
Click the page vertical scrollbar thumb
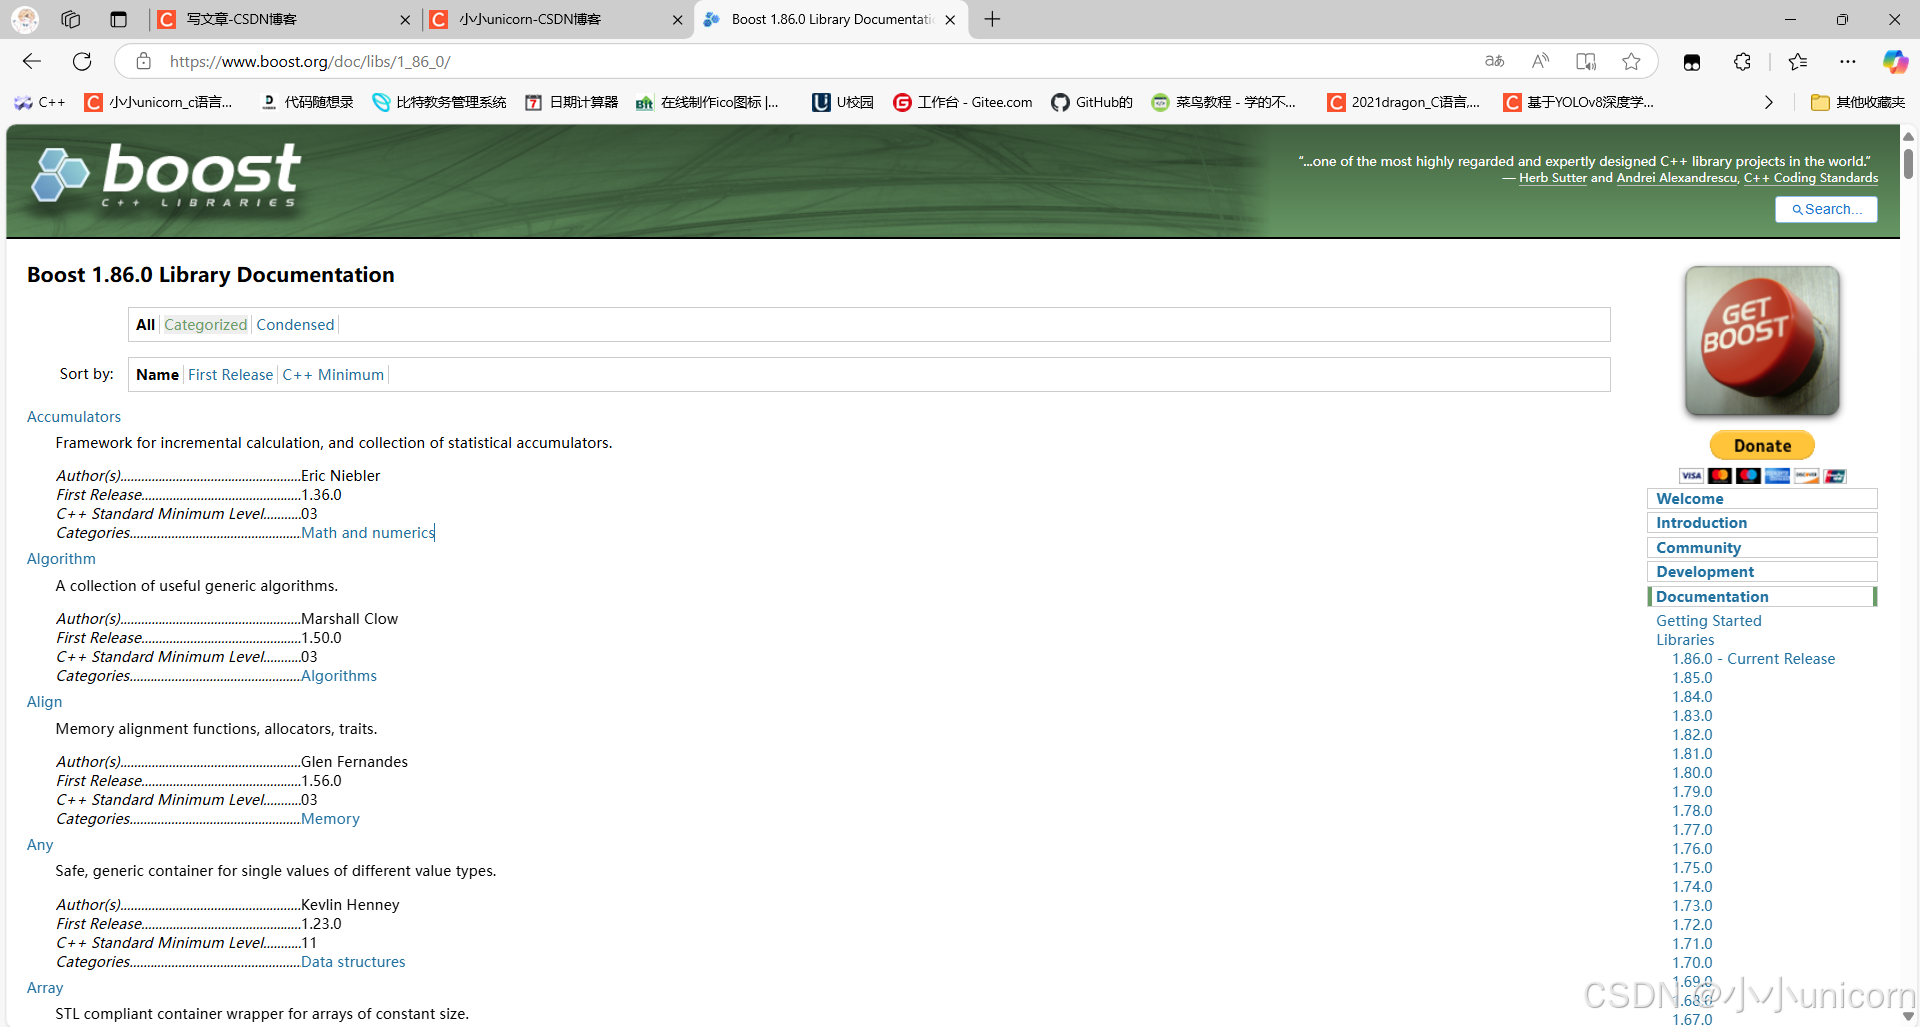[x=1908, y=163]
